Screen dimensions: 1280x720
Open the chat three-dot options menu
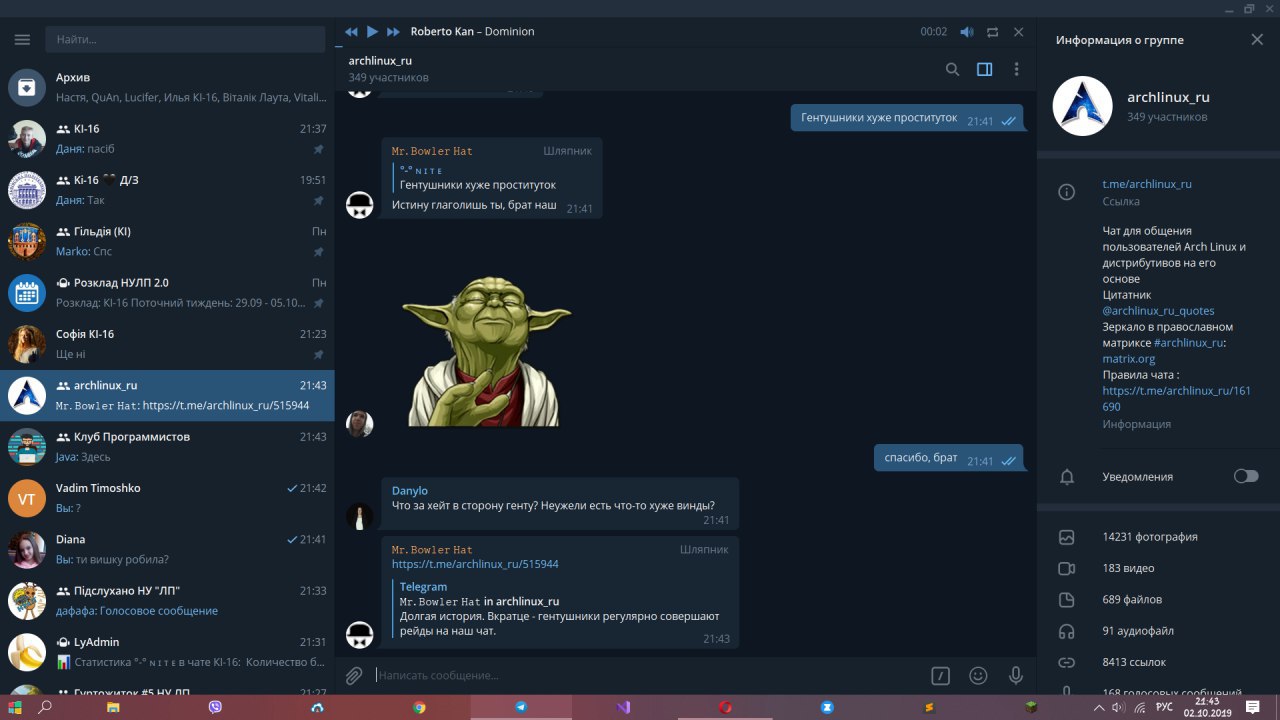point(1016,69)
